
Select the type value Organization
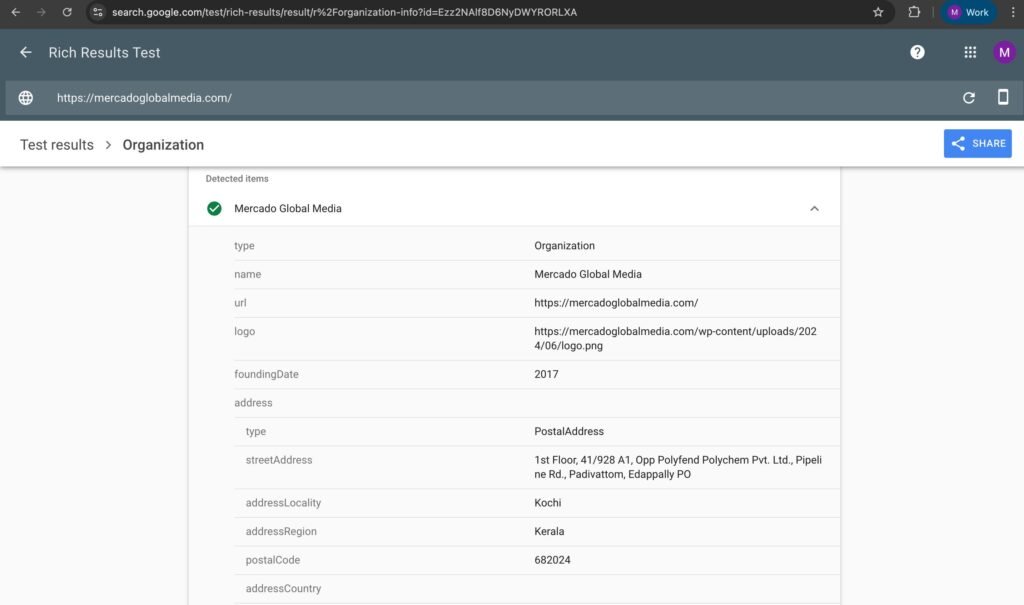(564, 246)
